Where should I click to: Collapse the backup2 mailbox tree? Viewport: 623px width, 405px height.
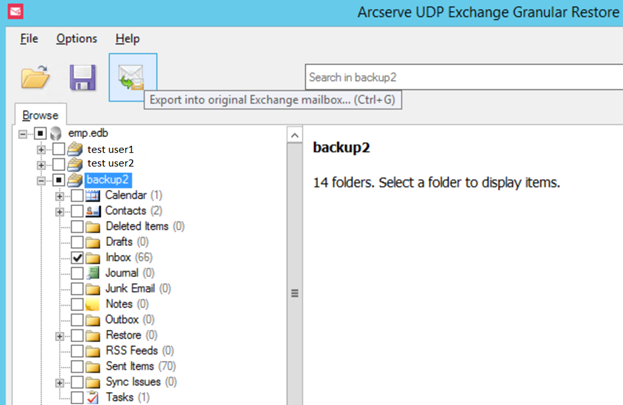(x=41, y=181)
